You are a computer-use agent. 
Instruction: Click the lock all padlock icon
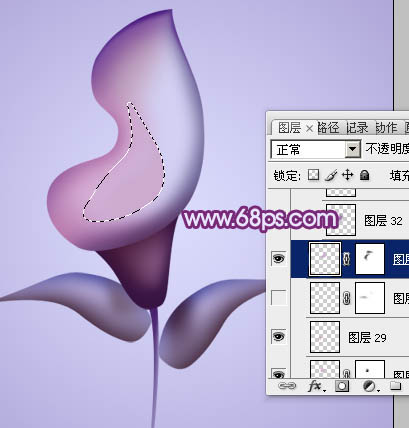365,175
